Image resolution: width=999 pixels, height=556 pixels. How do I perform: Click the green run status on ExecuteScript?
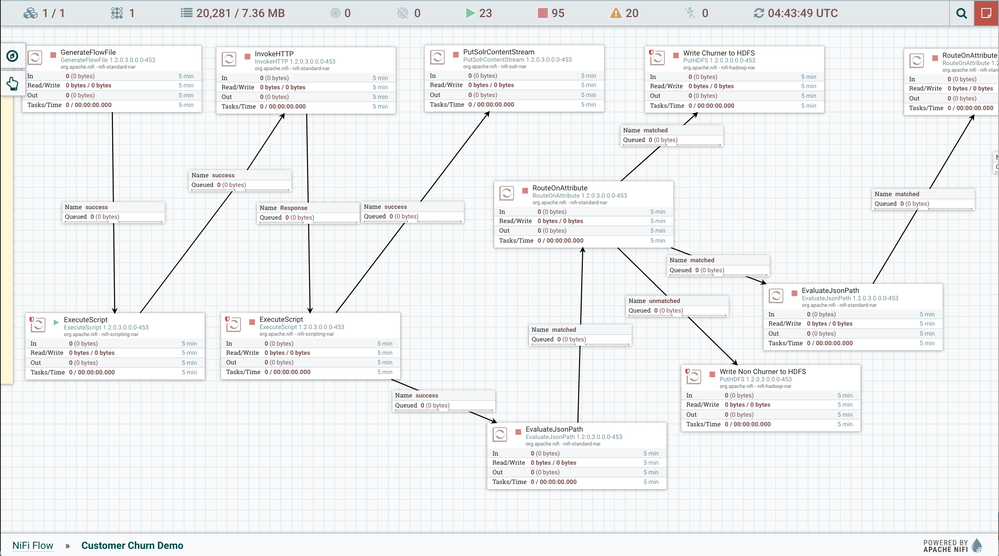point(56,322)
